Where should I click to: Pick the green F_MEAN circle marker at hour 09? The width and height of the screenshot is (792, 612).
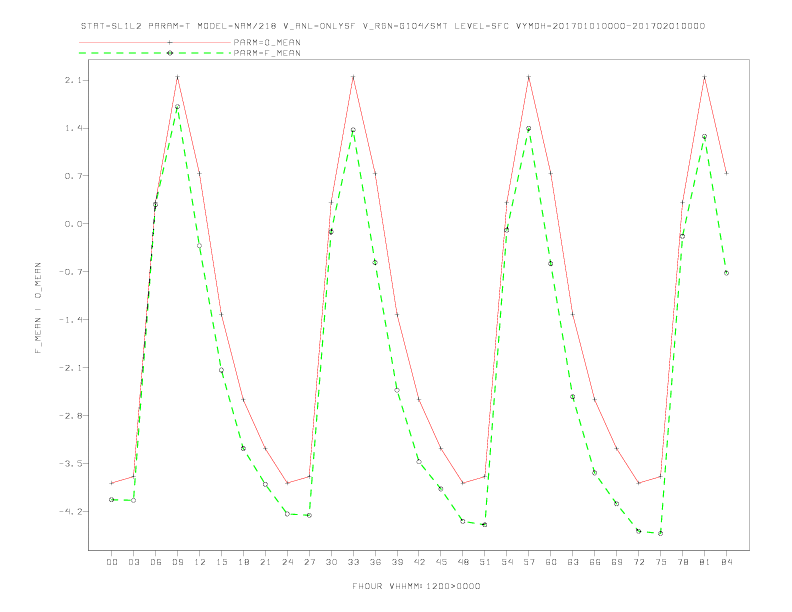click(177, 107)
